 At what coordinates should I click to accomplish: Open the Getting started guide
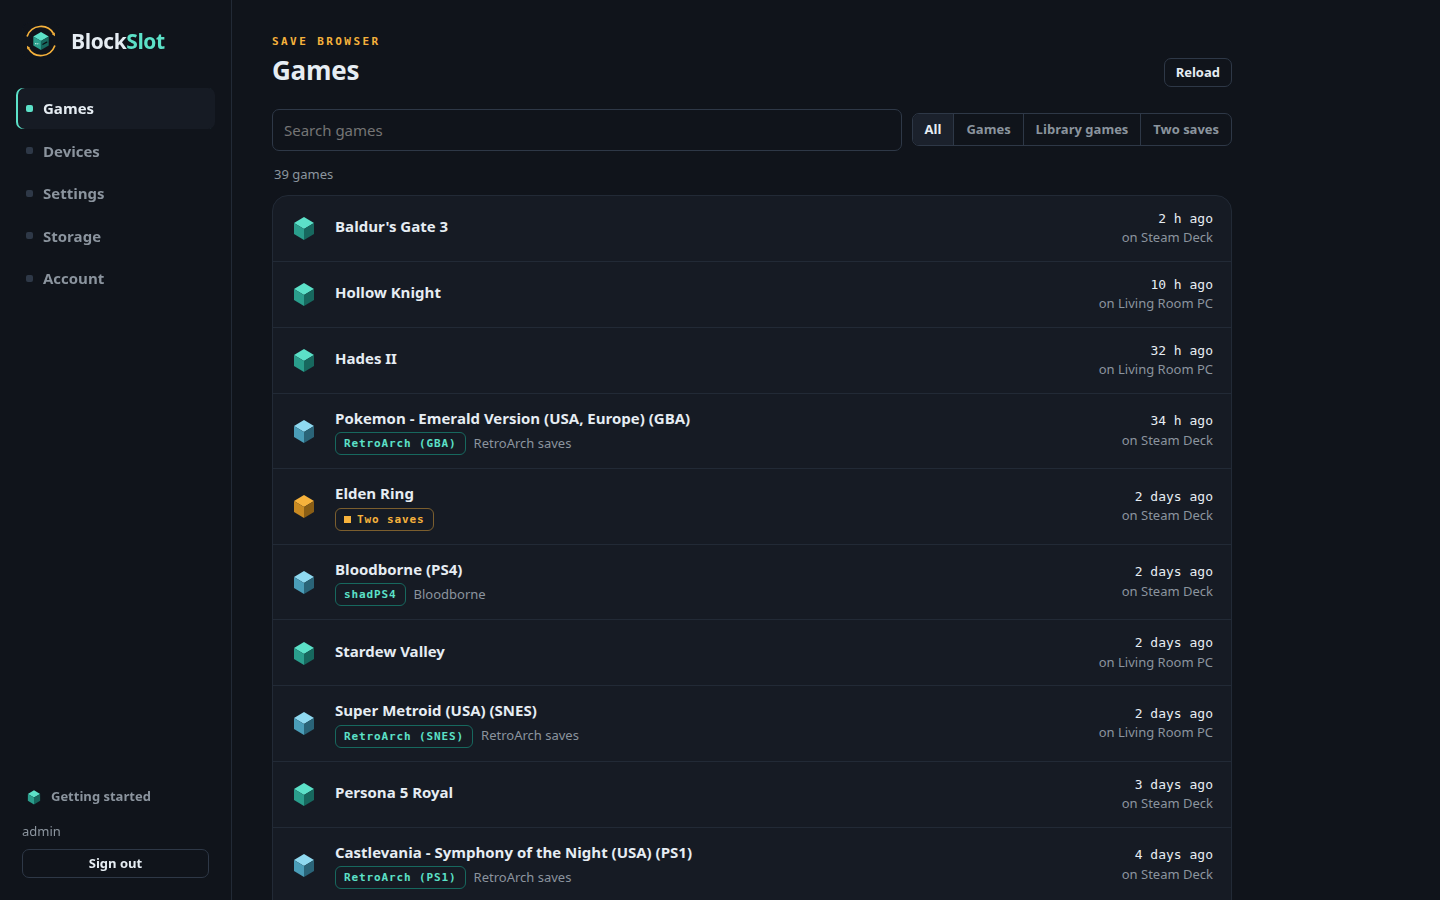[101, 797]
